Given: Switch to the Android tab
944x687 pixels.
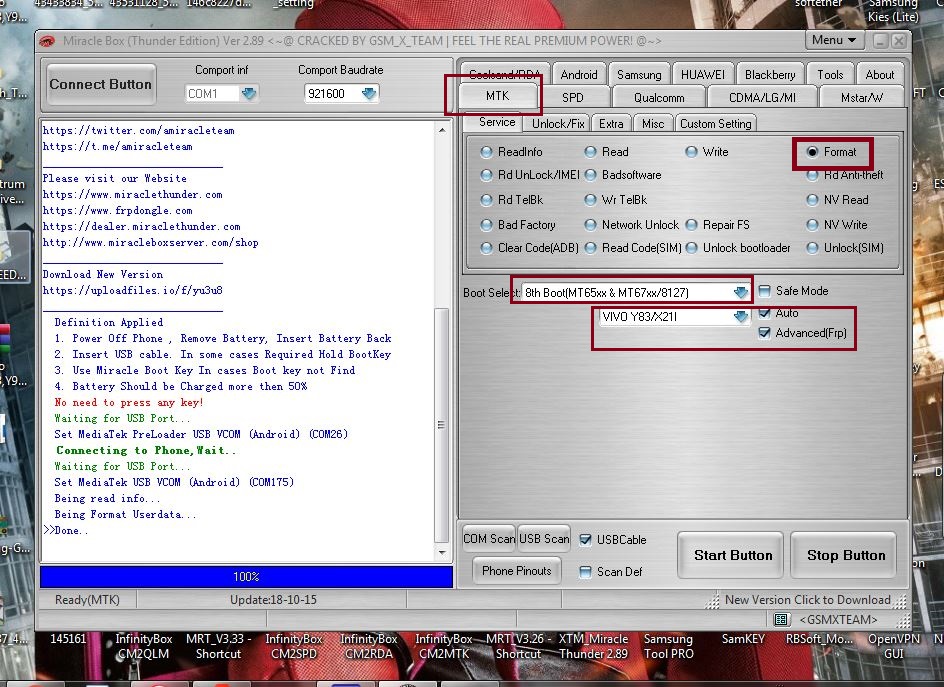Looking at the screenshot, I should pos(579,75).
